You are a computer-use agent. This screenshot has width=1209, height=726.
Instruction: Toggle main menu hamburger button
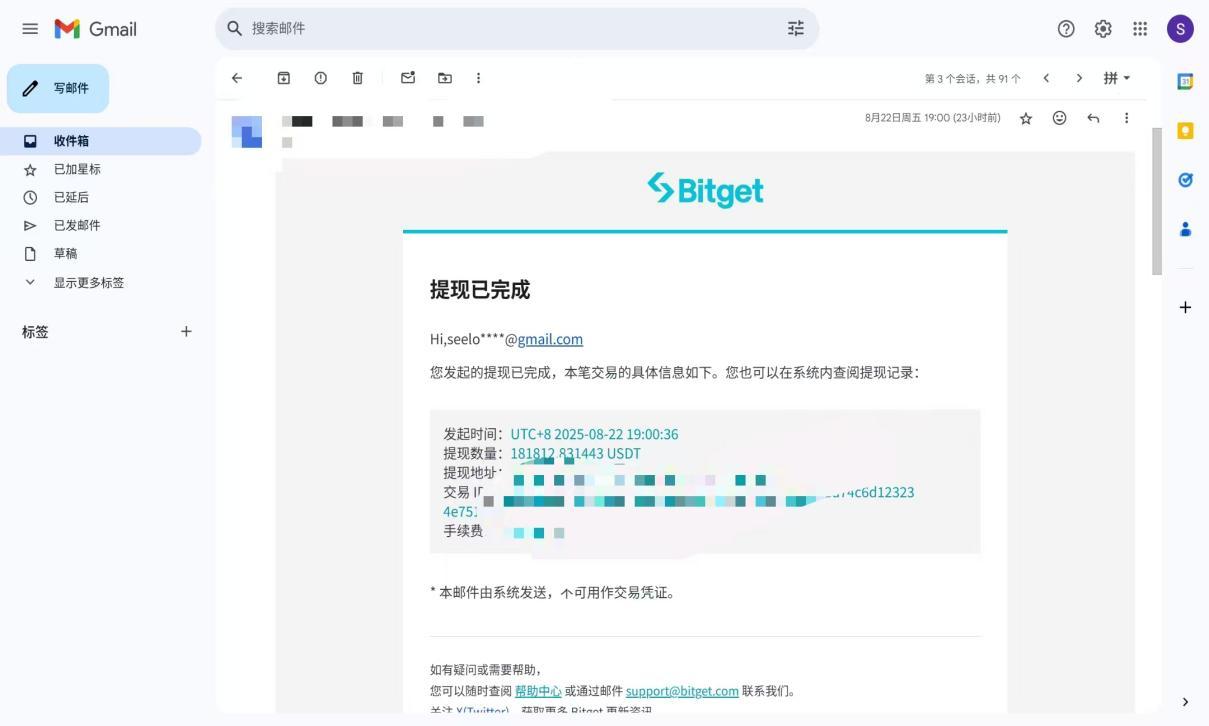(x=30, y=29)
